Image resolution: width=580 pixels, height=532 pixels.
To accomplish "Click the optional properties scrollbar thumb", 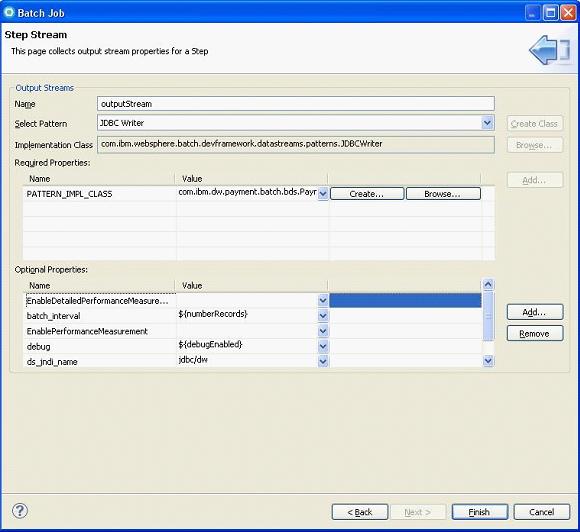I will pos(488,316).
